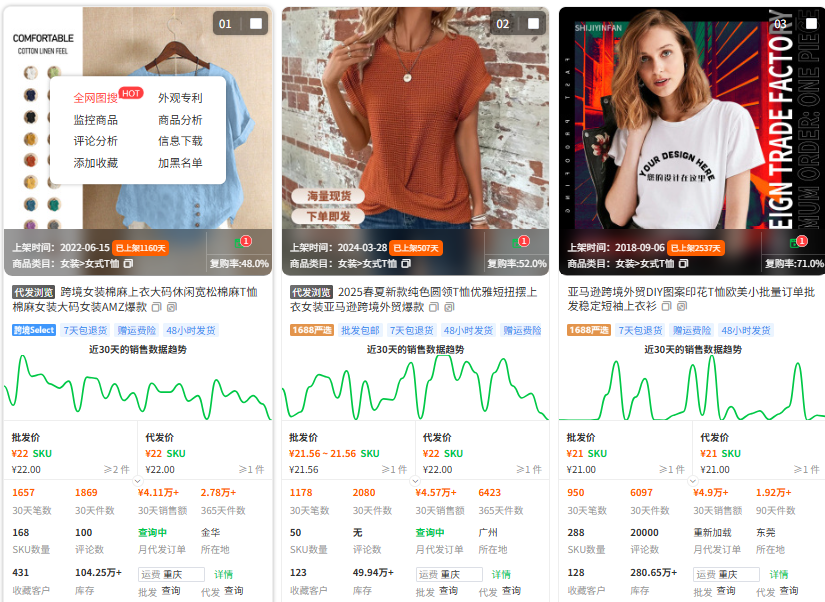The height and width of the screenshot is (602, 825).
Task: Open dropship SKU link for product 03
Action: tap(731, 454)
